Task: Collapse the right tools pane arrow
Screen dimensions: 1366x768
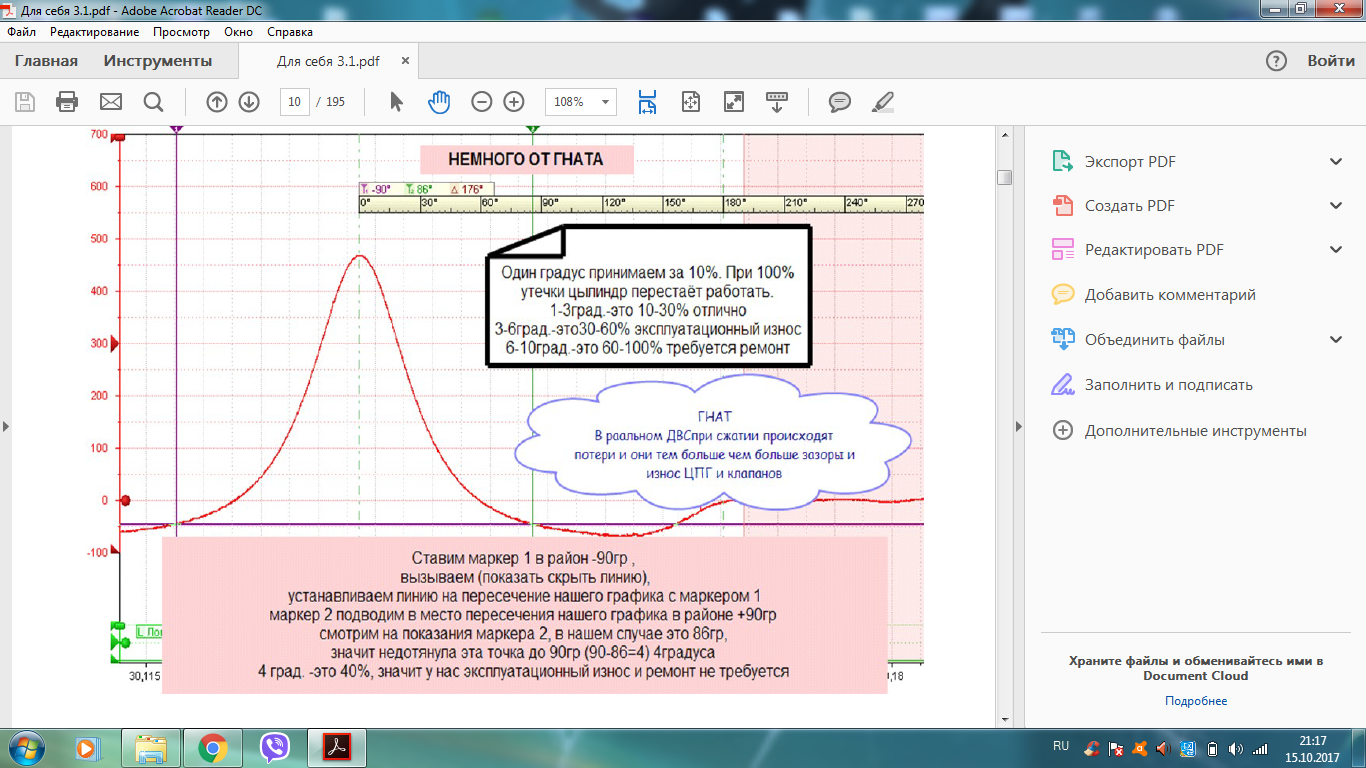Action: pos(1020,426)
